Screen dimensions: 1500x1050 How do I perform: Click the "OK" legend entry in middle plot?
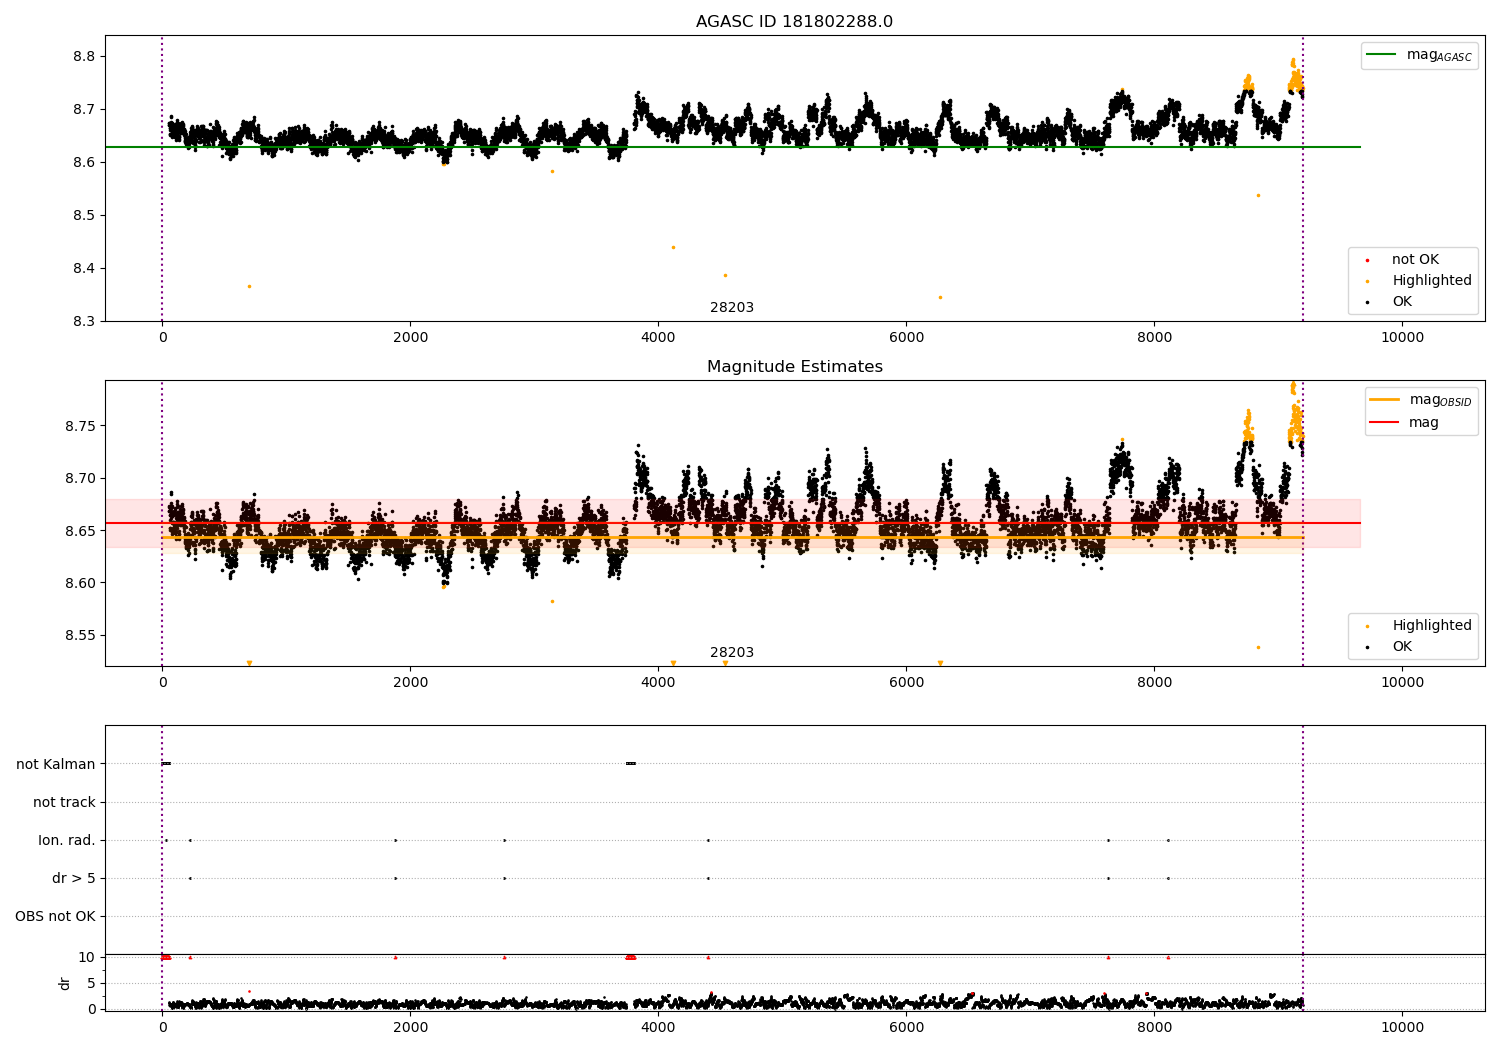(1402, 647)
